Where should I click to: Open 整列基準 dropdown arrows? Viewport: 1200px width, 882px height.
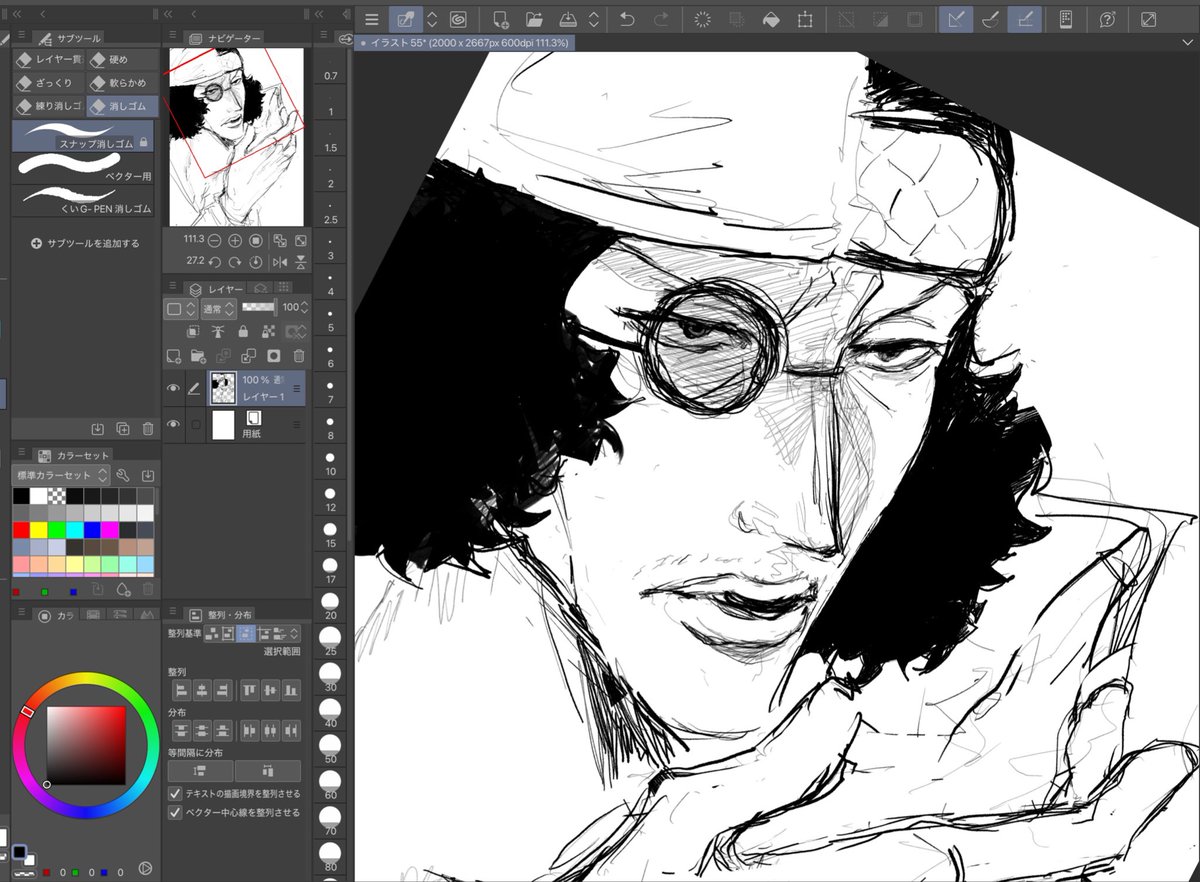click(294, 633)
